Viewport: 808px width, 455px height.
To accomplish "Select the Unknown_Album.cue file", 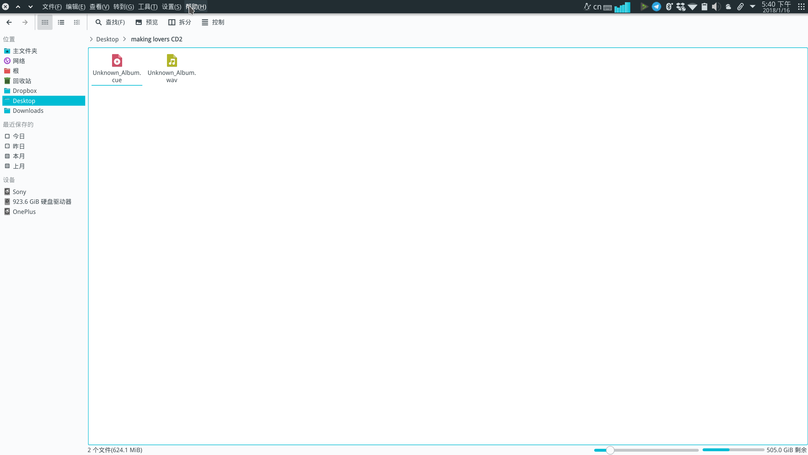I will pos(116,69).
